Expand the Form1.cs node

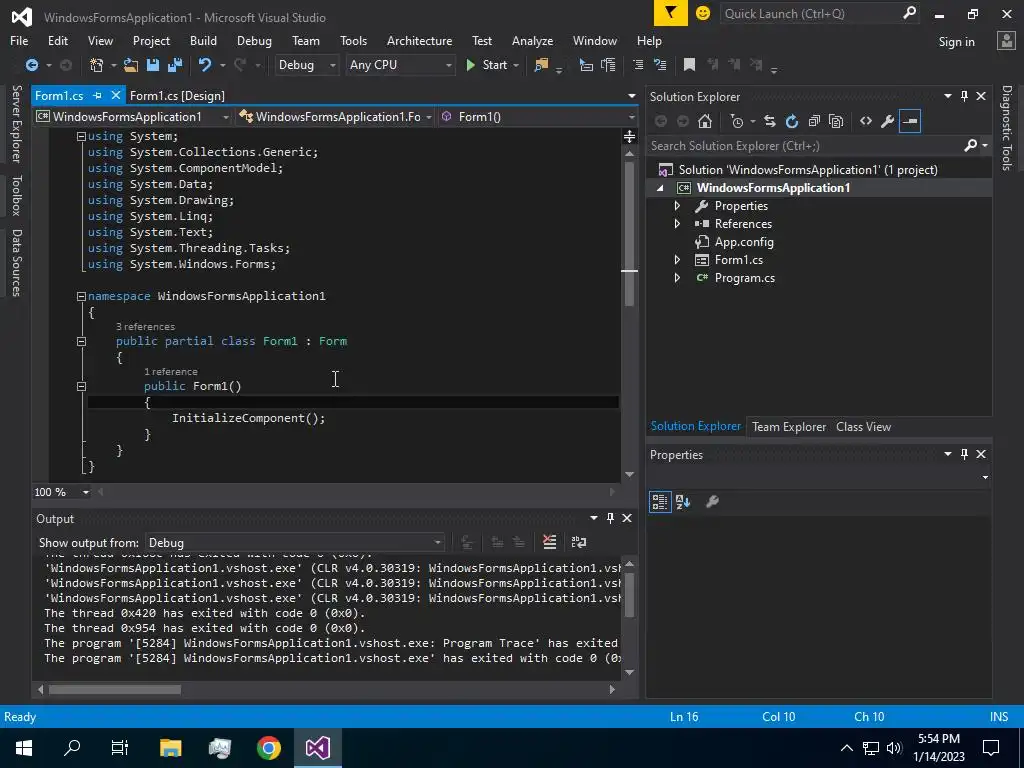point(677,260)
